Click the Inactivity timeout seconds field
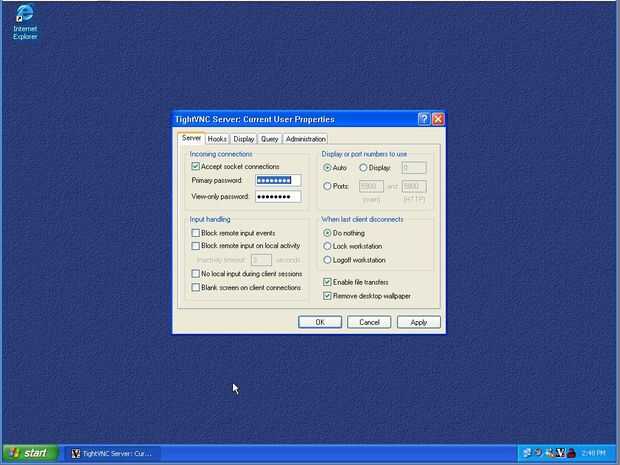620x465 pixels. (x=261, y=260)
